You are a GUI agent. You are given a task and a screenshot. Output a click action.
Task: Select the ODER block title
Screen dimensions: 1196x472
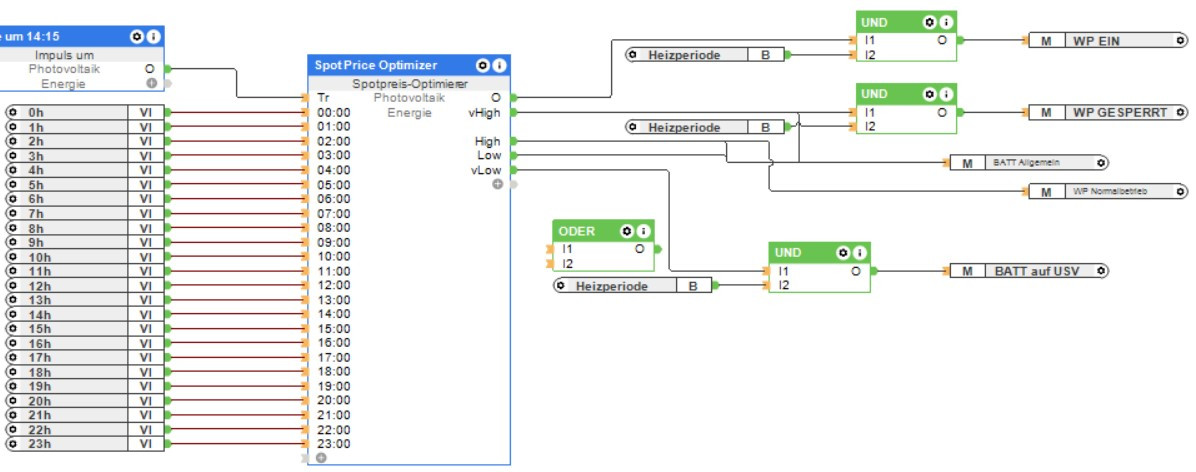577,231
